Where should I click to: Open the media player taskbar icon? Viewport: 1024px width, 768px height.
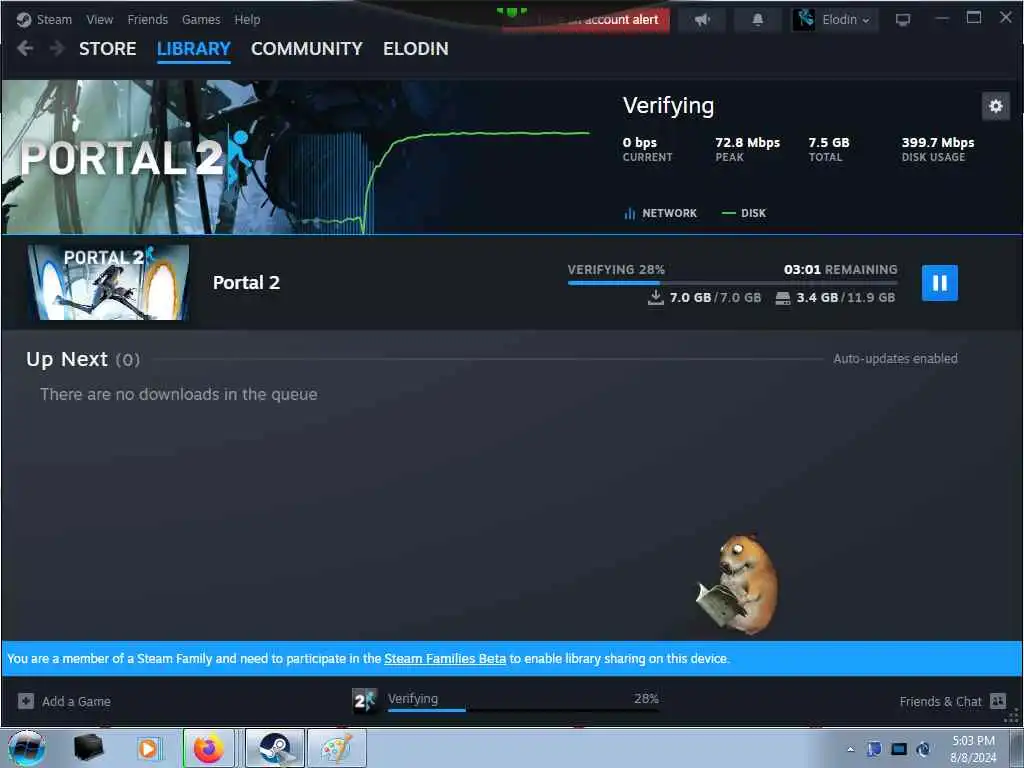pyautogui.click(x=149, y=748)
